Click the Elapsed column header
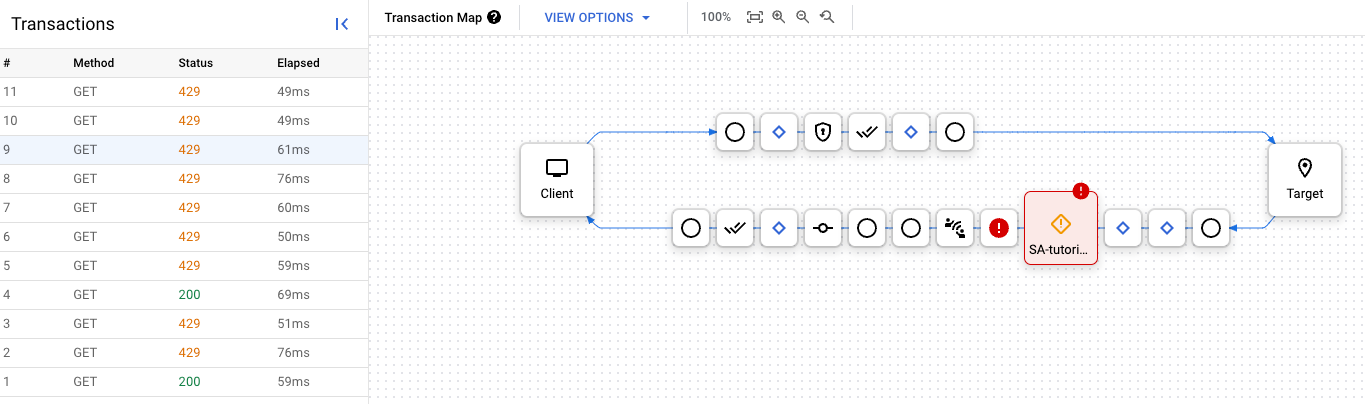1365x404 pixels. (298, 63)
